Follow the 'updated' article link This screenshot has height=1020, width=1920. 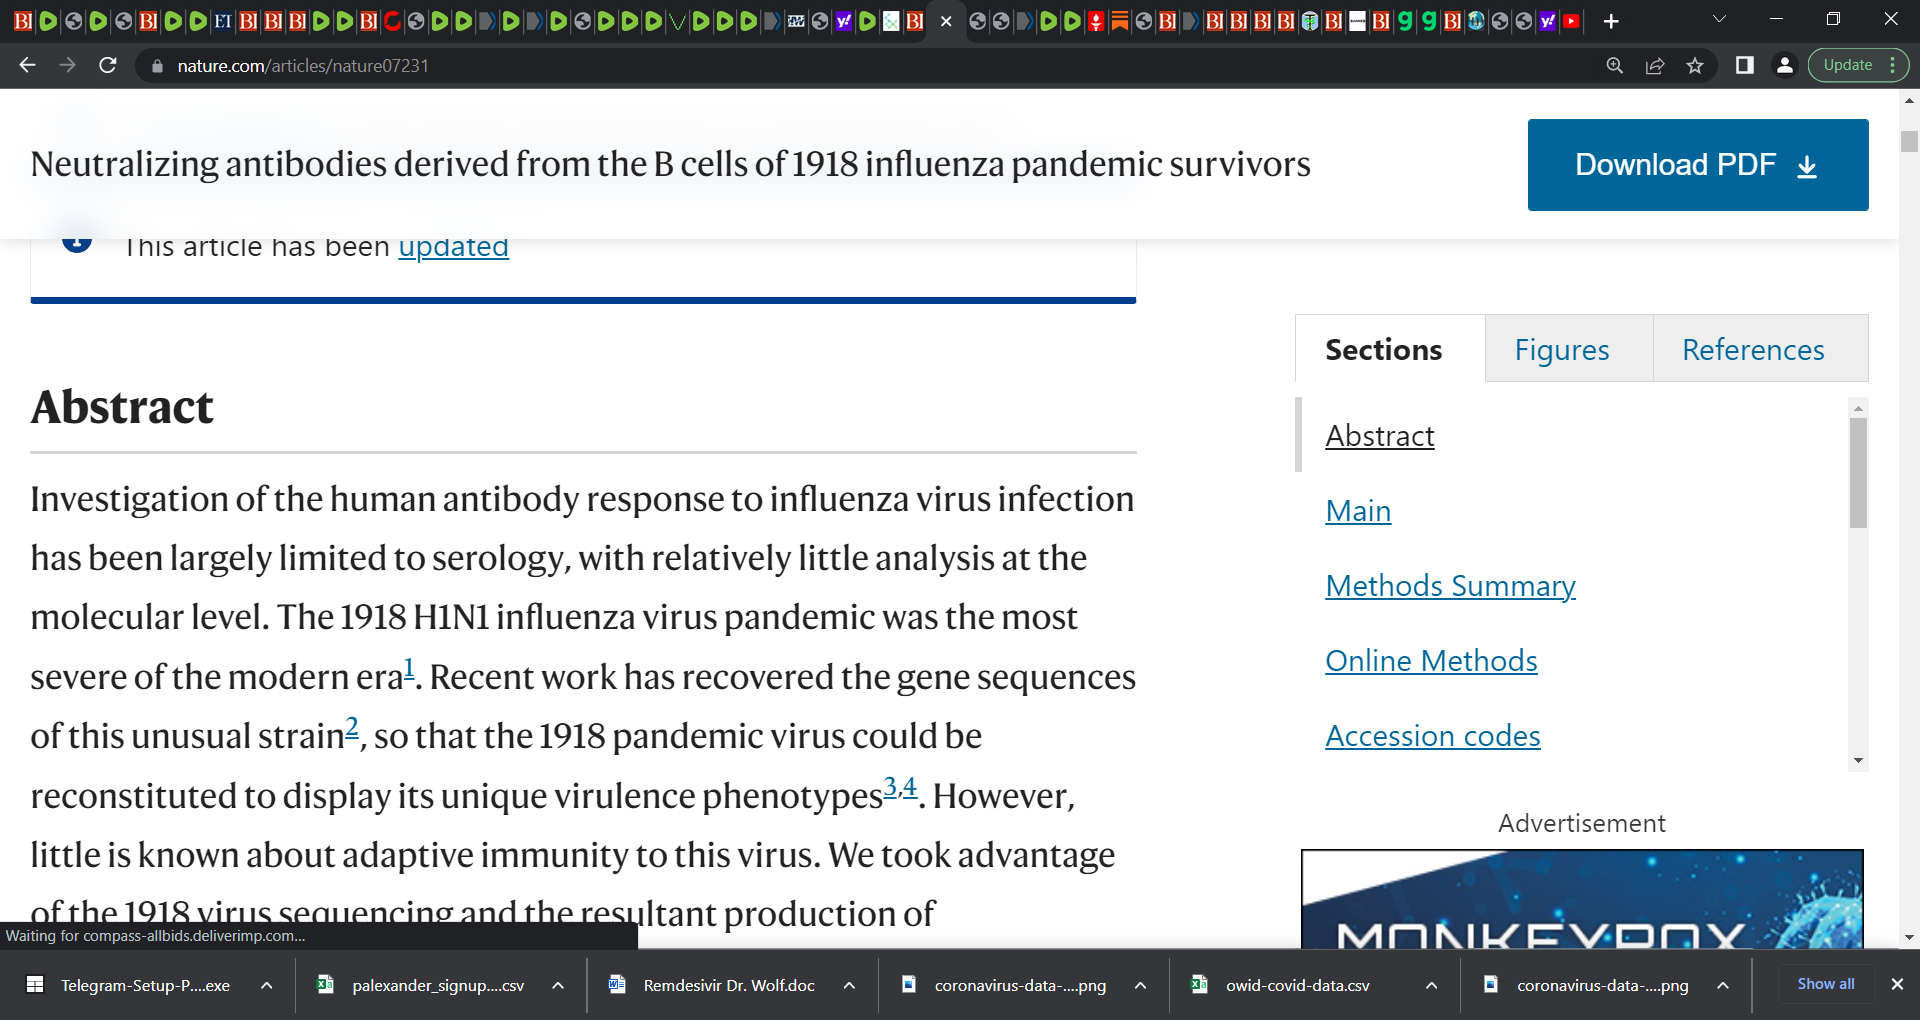454,246
